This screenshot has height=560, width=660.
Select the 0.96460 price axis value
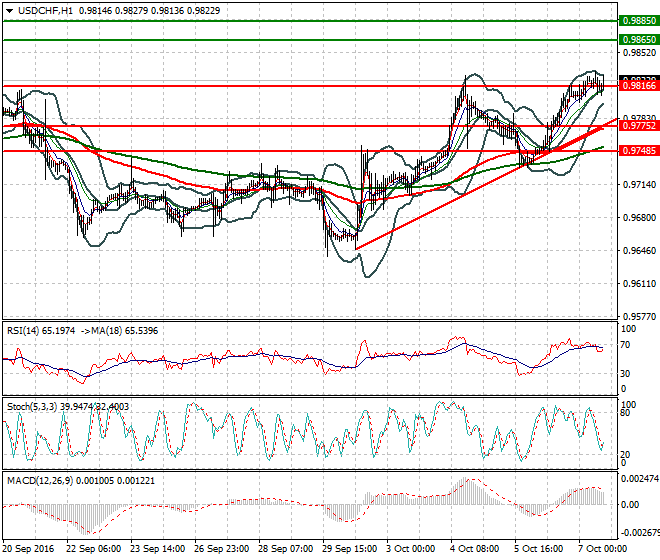(x=639, y=251)
